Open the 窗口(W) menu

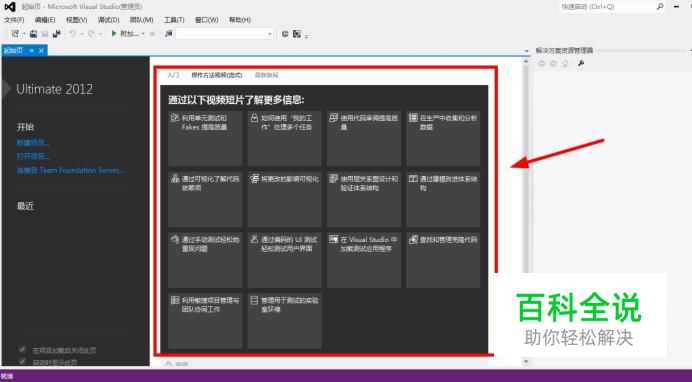click(207, 20)
